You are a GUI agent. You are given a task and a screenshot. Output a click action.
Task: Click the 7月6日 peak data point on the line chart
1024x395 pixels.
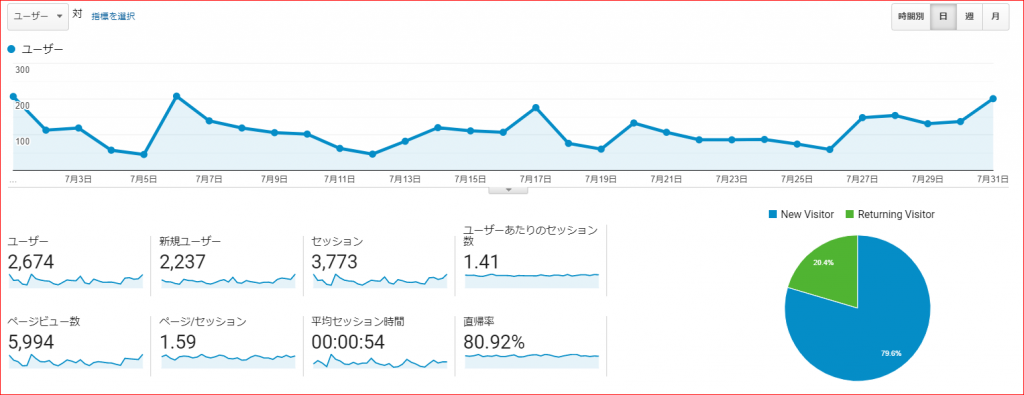point(176,96)
